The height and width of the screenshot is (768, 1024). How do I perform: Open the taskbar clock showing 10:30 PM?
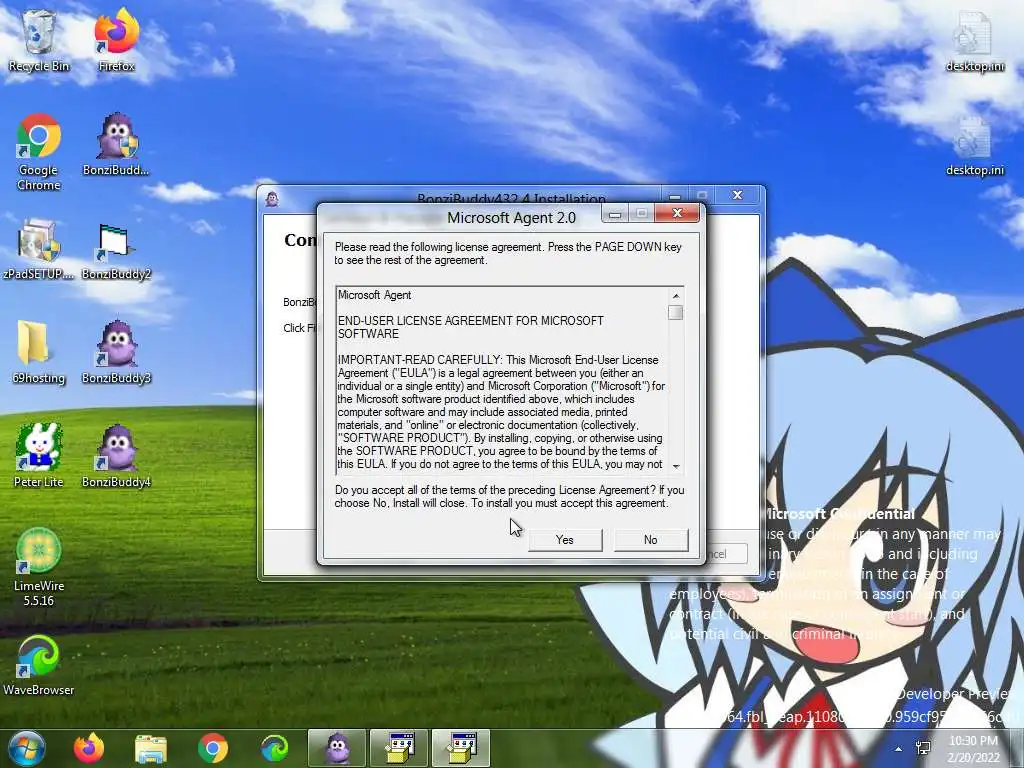point(973,748)
